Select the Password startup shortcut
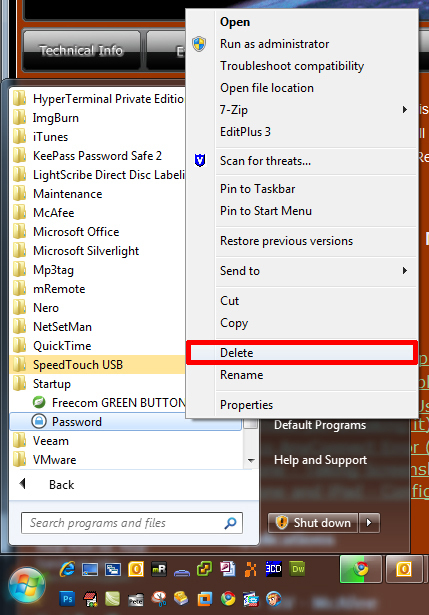Image resolution: width=429 pixels, height=615 pixels. [x=125, y=422]
